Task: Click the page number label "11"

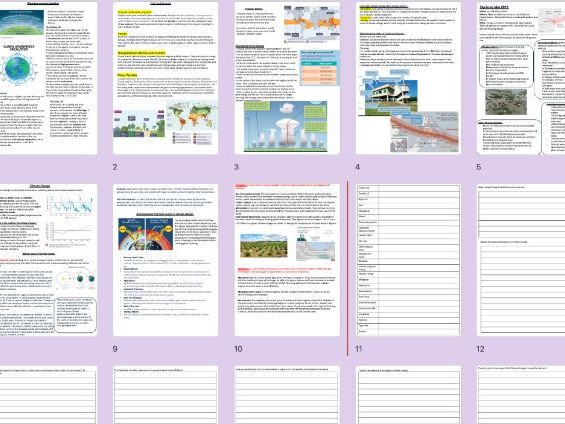Action: pyautogui.click(x=359, y=349)
